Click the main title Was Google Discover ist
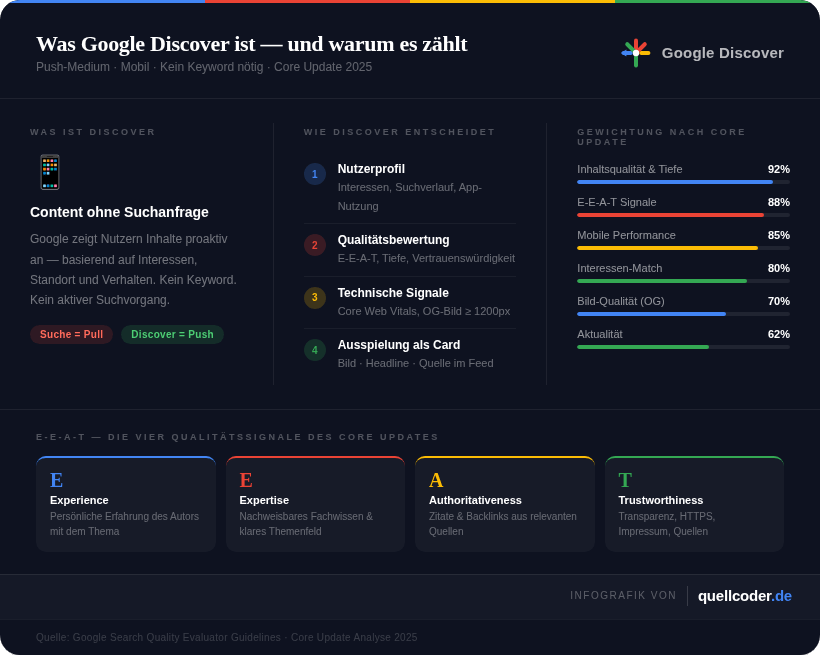This screenshot has height=655, width=820. (x=251, y=44)
